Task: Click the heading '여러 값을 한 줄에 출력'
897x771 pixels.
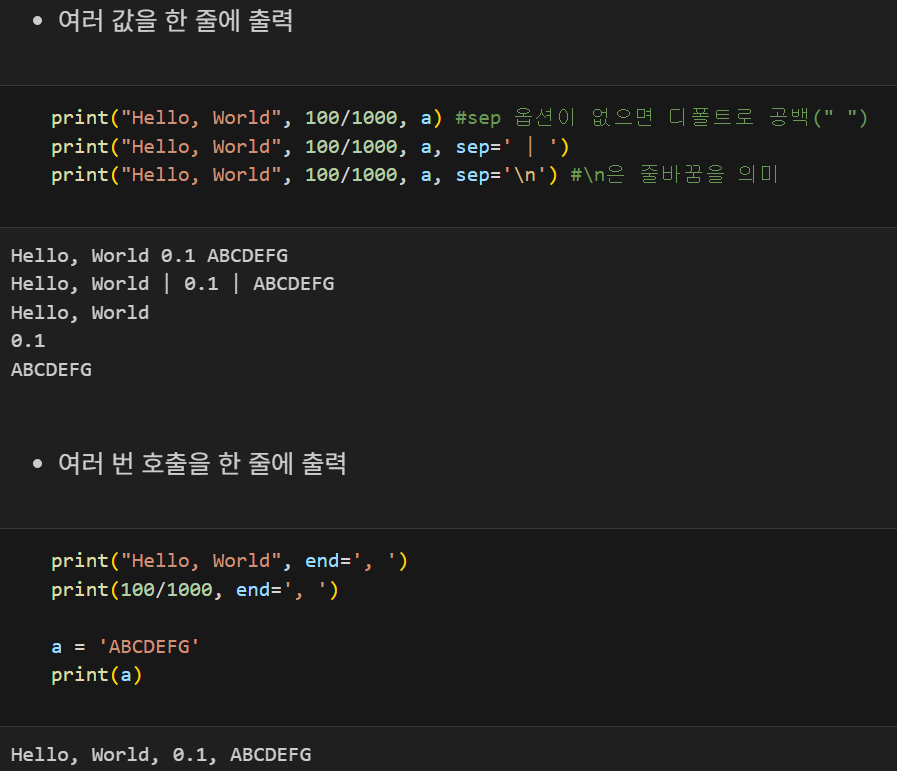Action: [x=176, y=21]
